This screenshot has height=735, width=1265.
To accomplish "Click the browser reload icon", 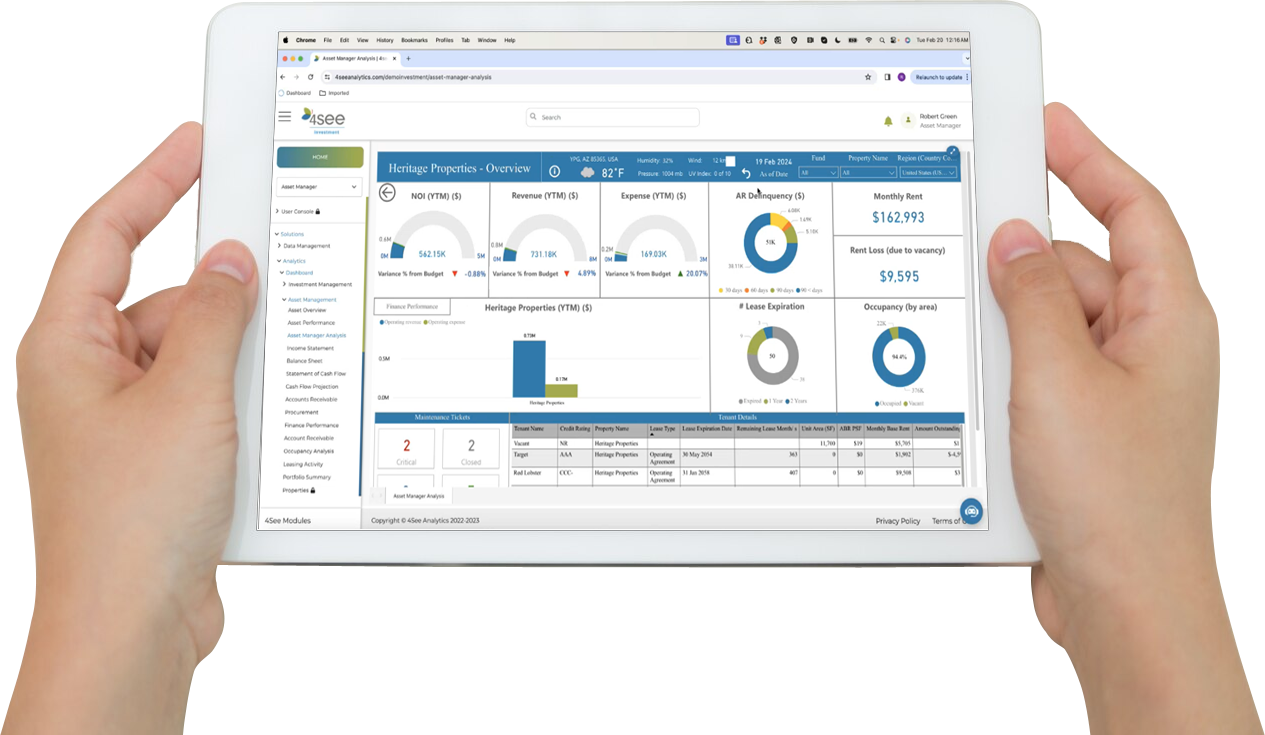I will (x=310, y=77).
